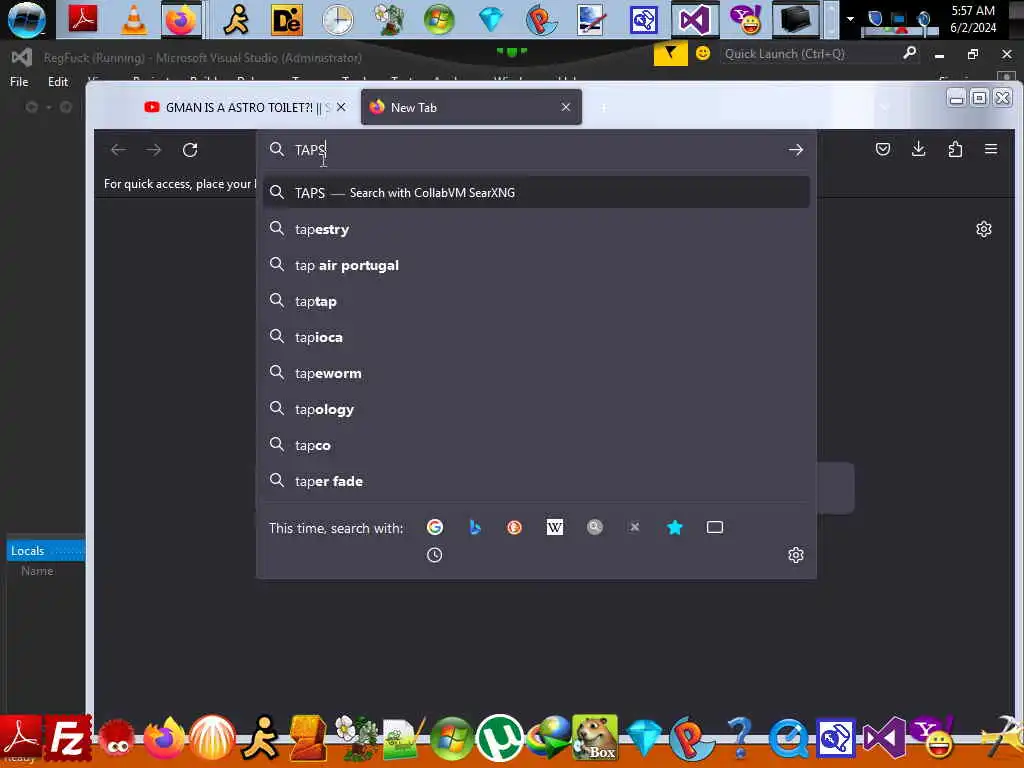Go forward in the Firefox toolbar

tap(153, 150)
